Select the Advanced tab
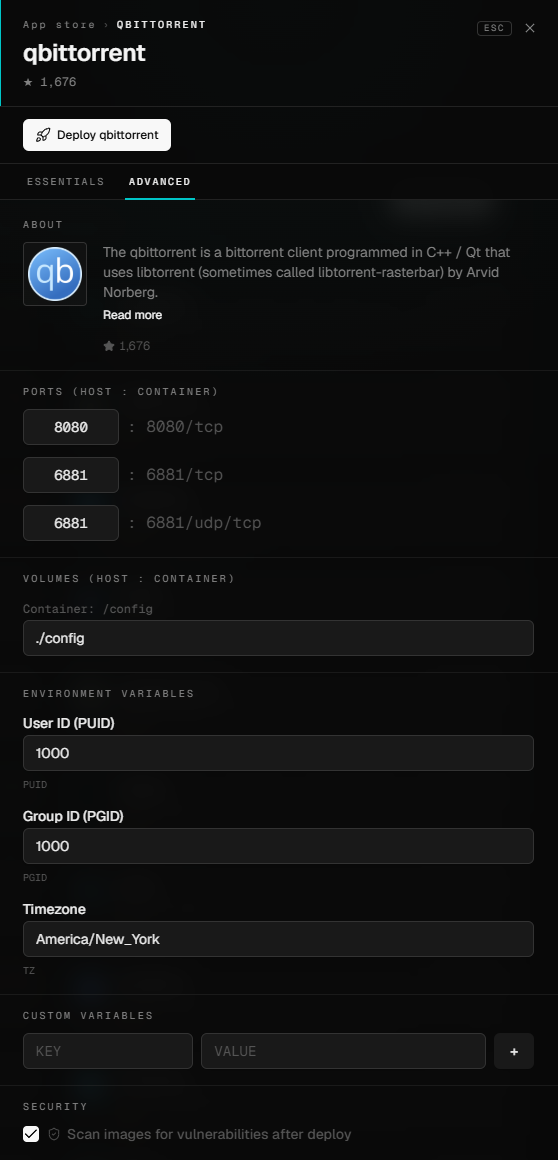The image size is (558, 1160). click(x=160, y=181)
